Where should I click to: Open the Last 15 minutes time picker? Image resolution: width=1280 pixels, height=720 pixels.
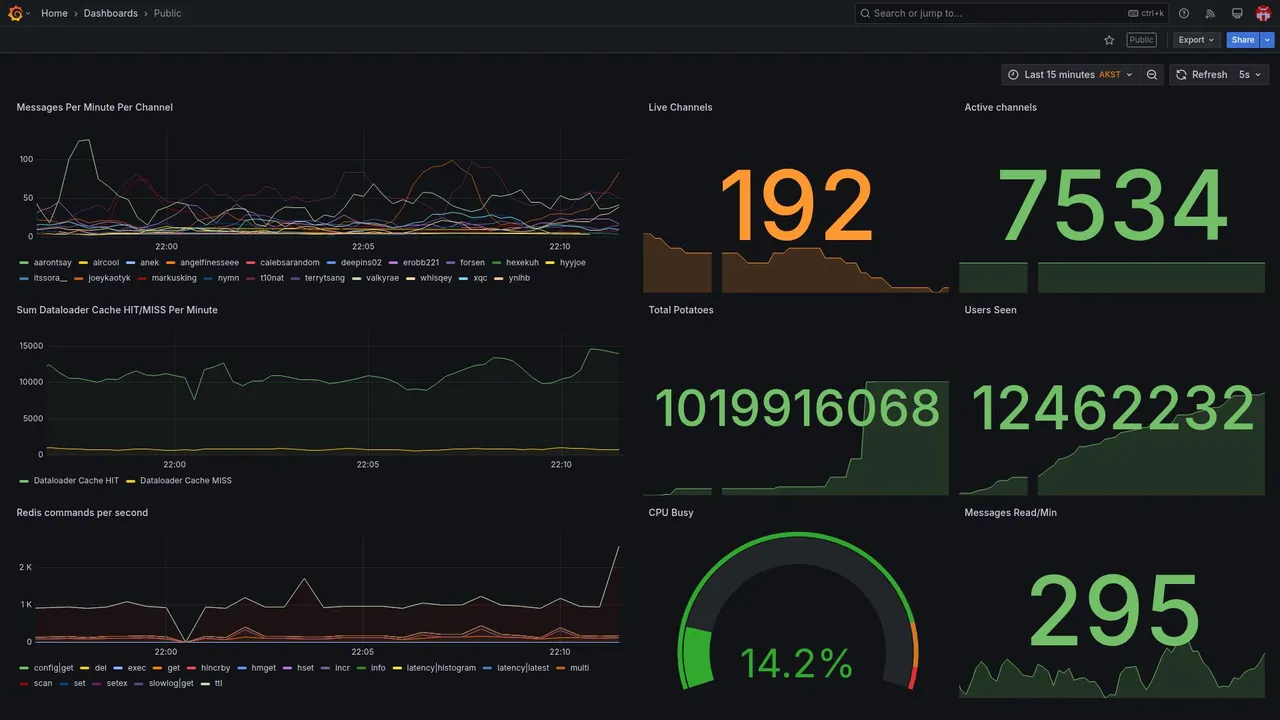tap(1070, 75)
